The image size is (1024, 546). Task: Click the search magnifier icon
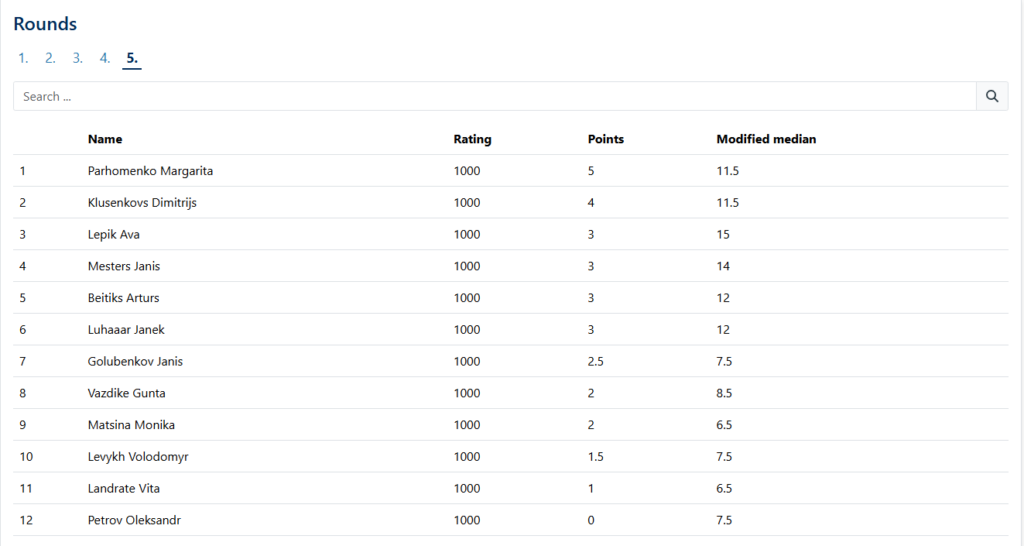[x=992, y=96]
